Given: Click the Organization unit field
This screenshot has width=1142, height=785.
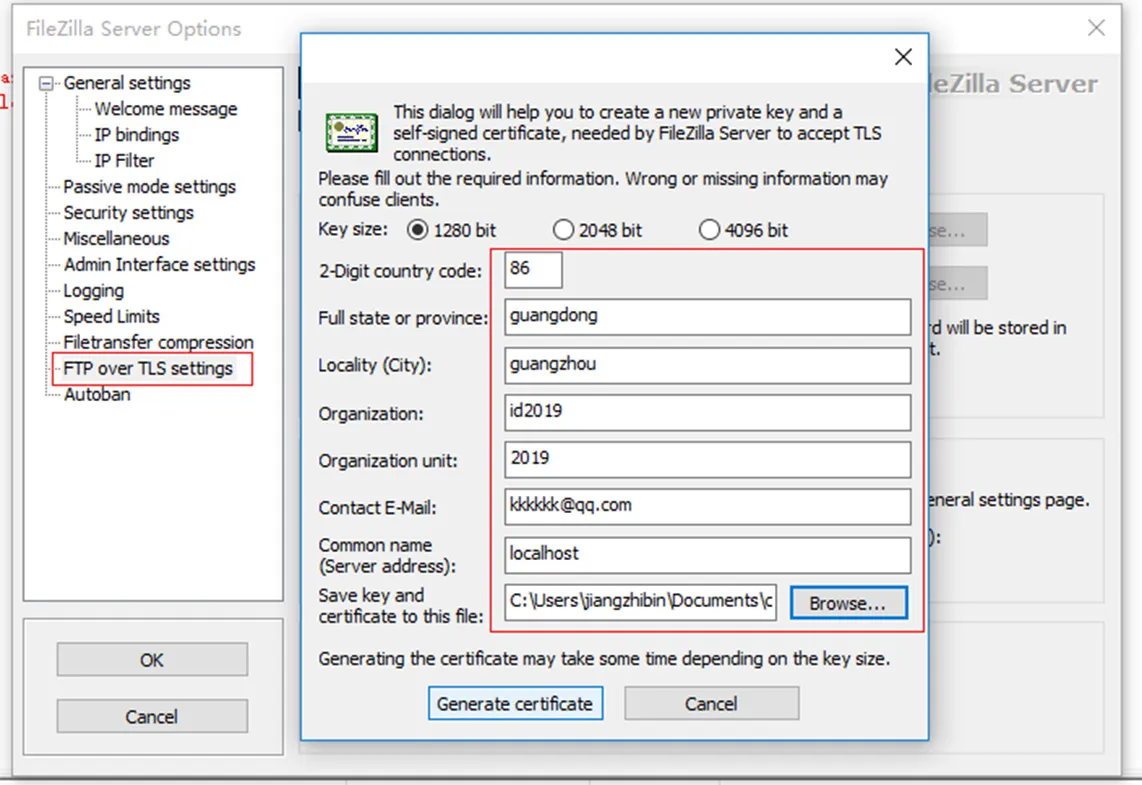Looking at the screenshot, I should tap(707, 459).
